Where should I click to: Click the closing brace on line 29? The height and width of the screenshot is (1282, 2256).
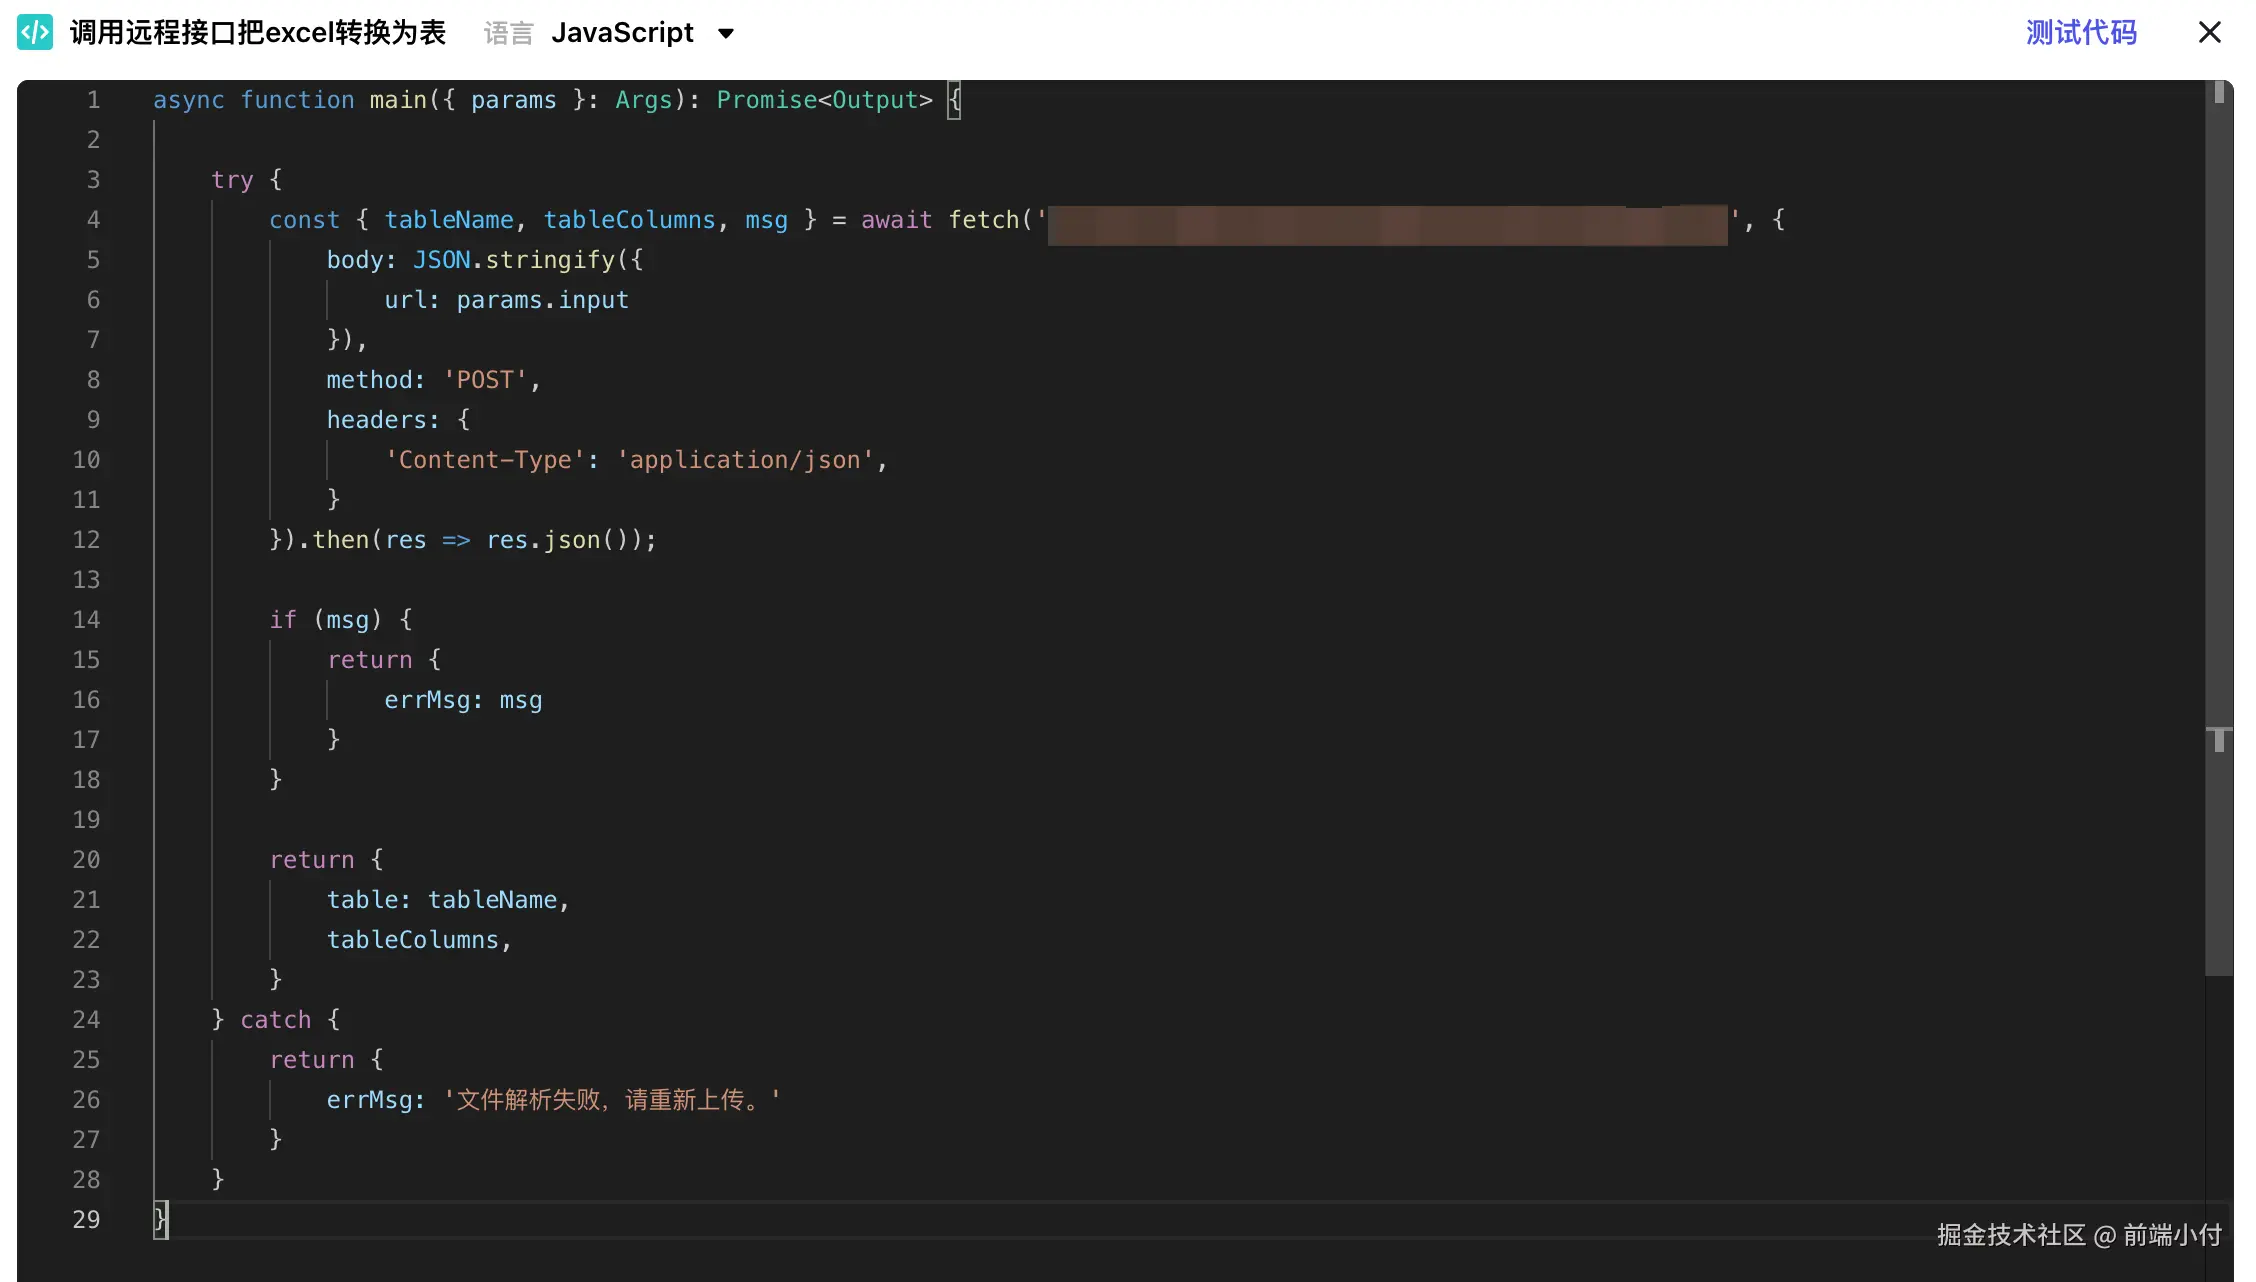(160, 1220)
